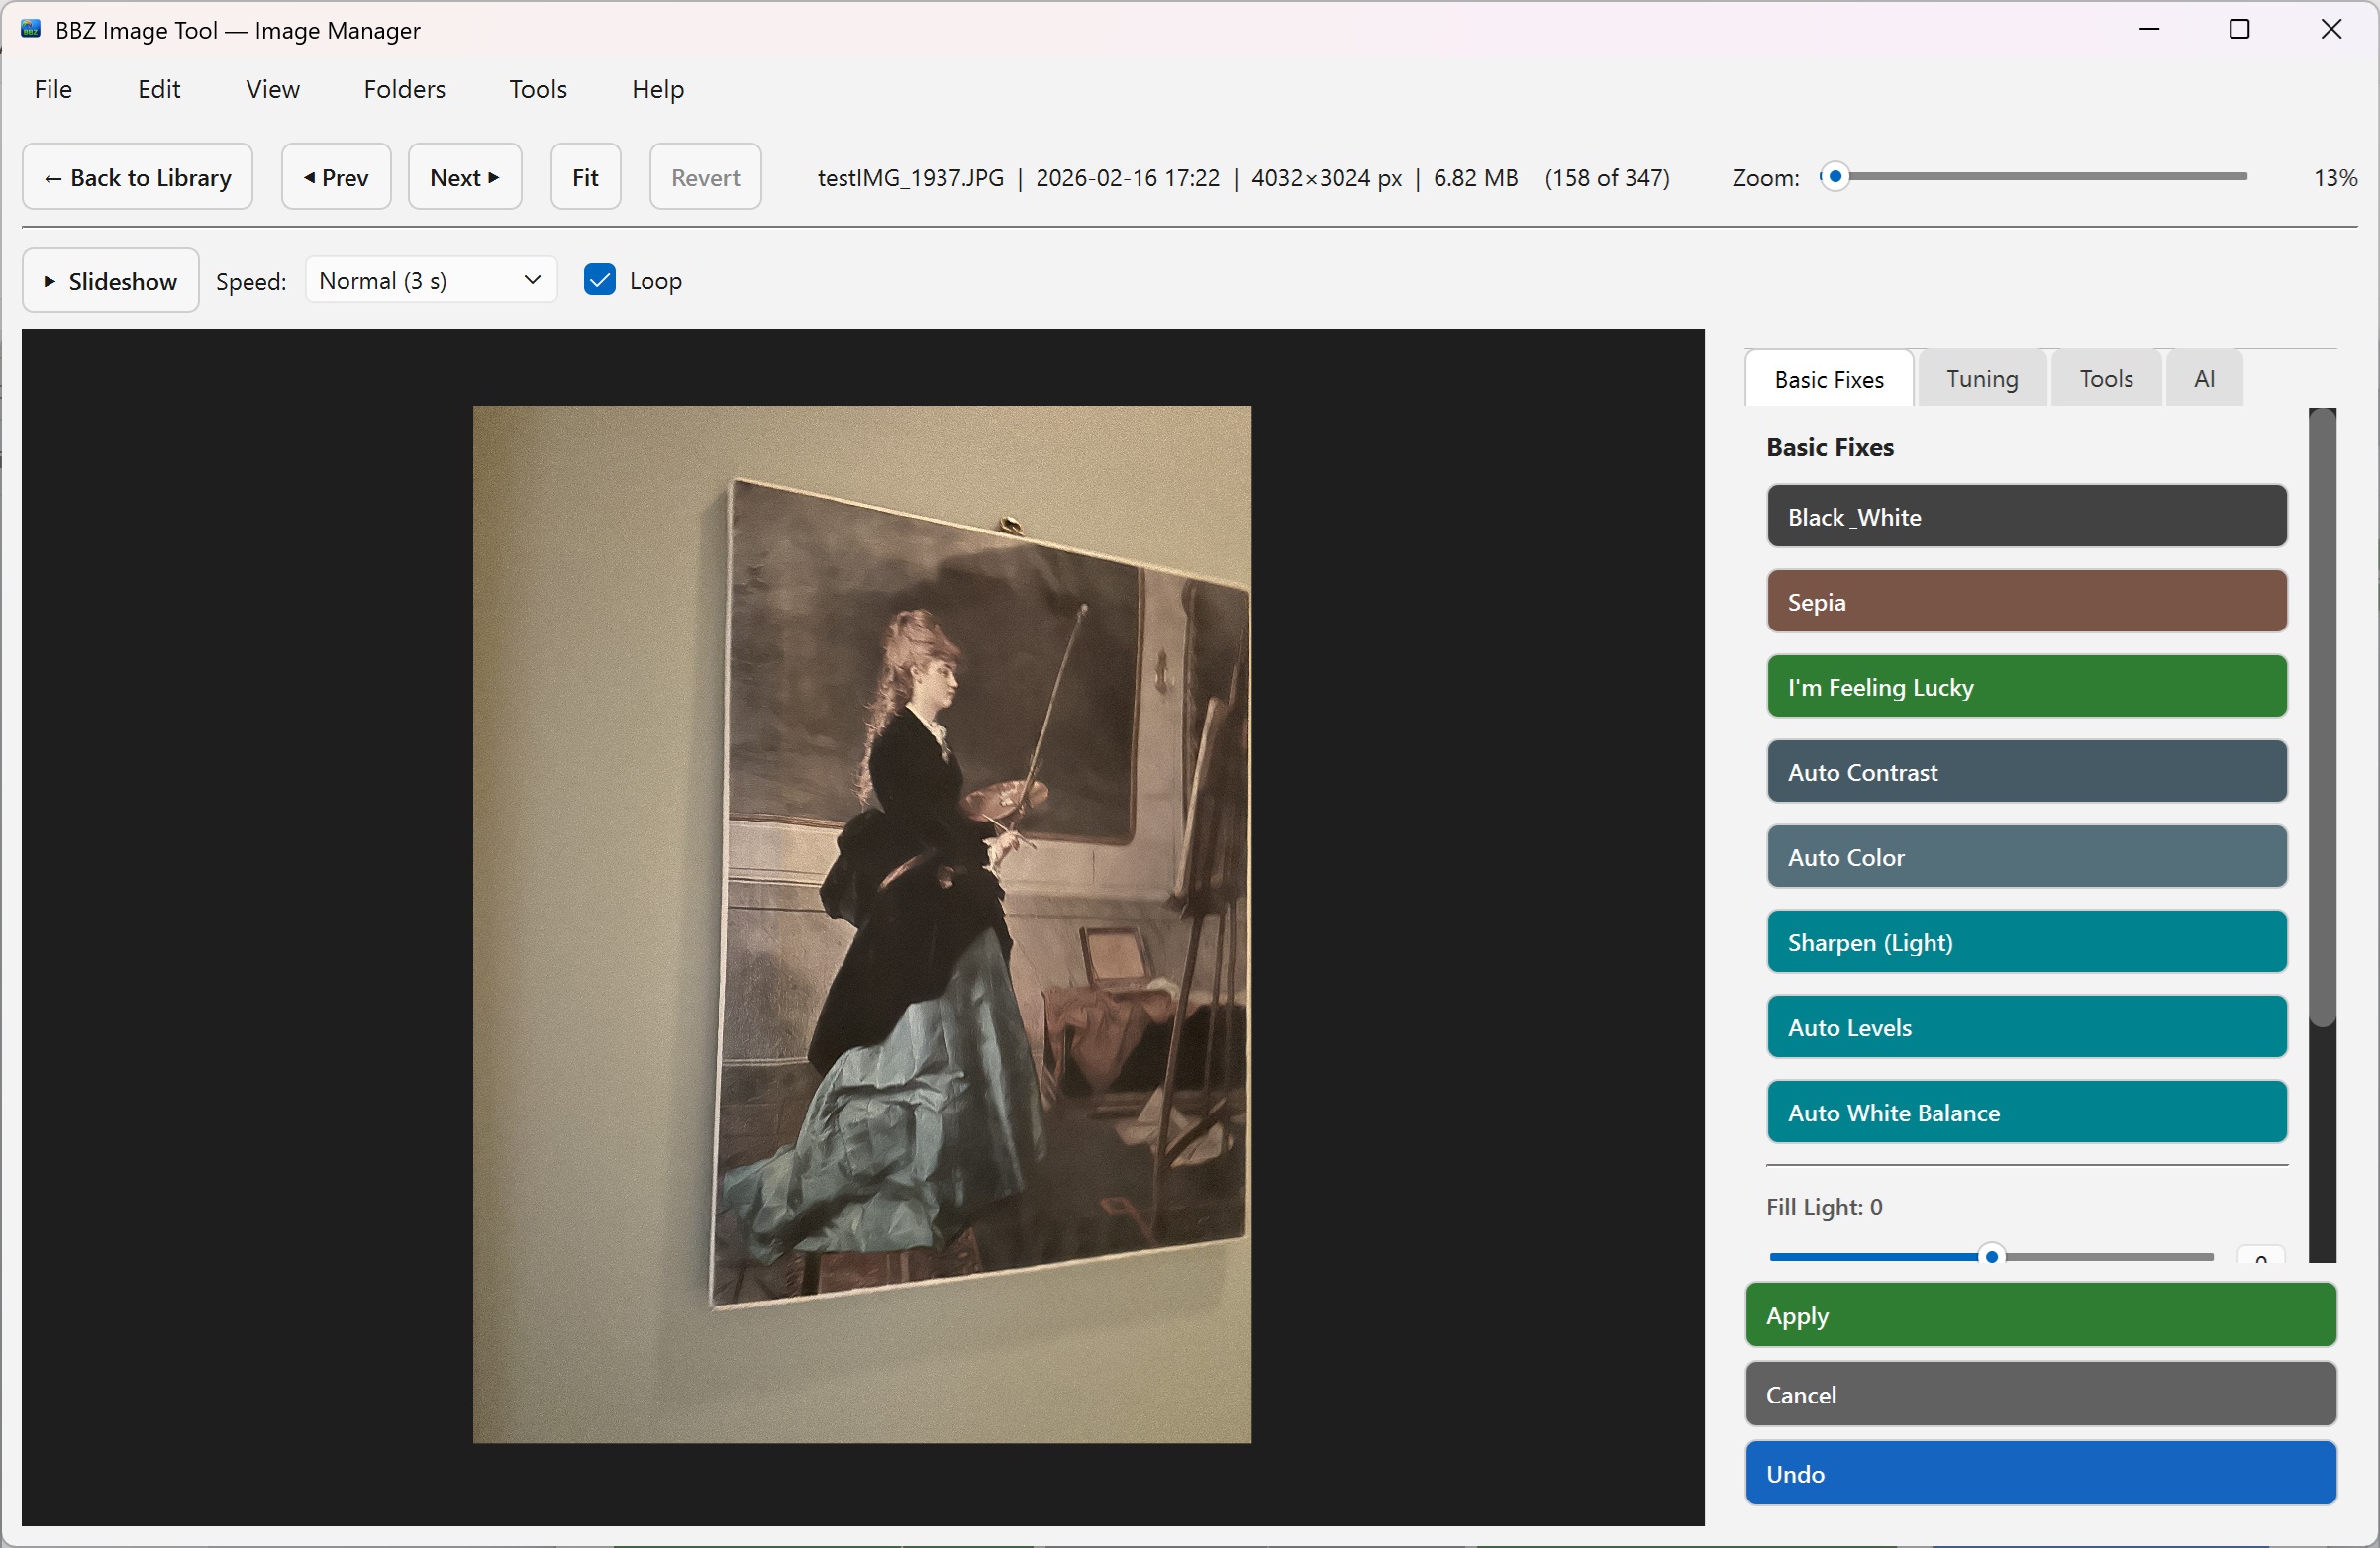Click the green Apply button
2380x1548 pixels.
(2040, 1315)
